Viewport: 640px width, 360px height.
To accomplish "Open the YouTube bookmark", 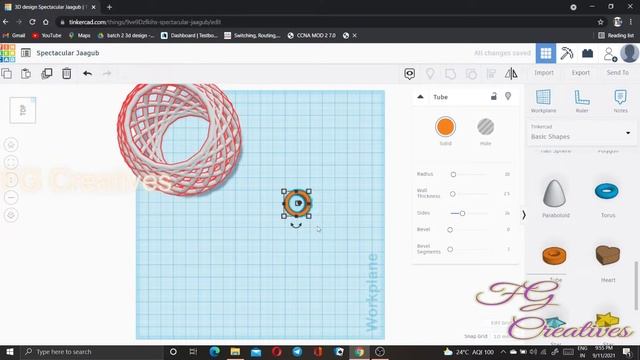I will (x=47, y=36).
